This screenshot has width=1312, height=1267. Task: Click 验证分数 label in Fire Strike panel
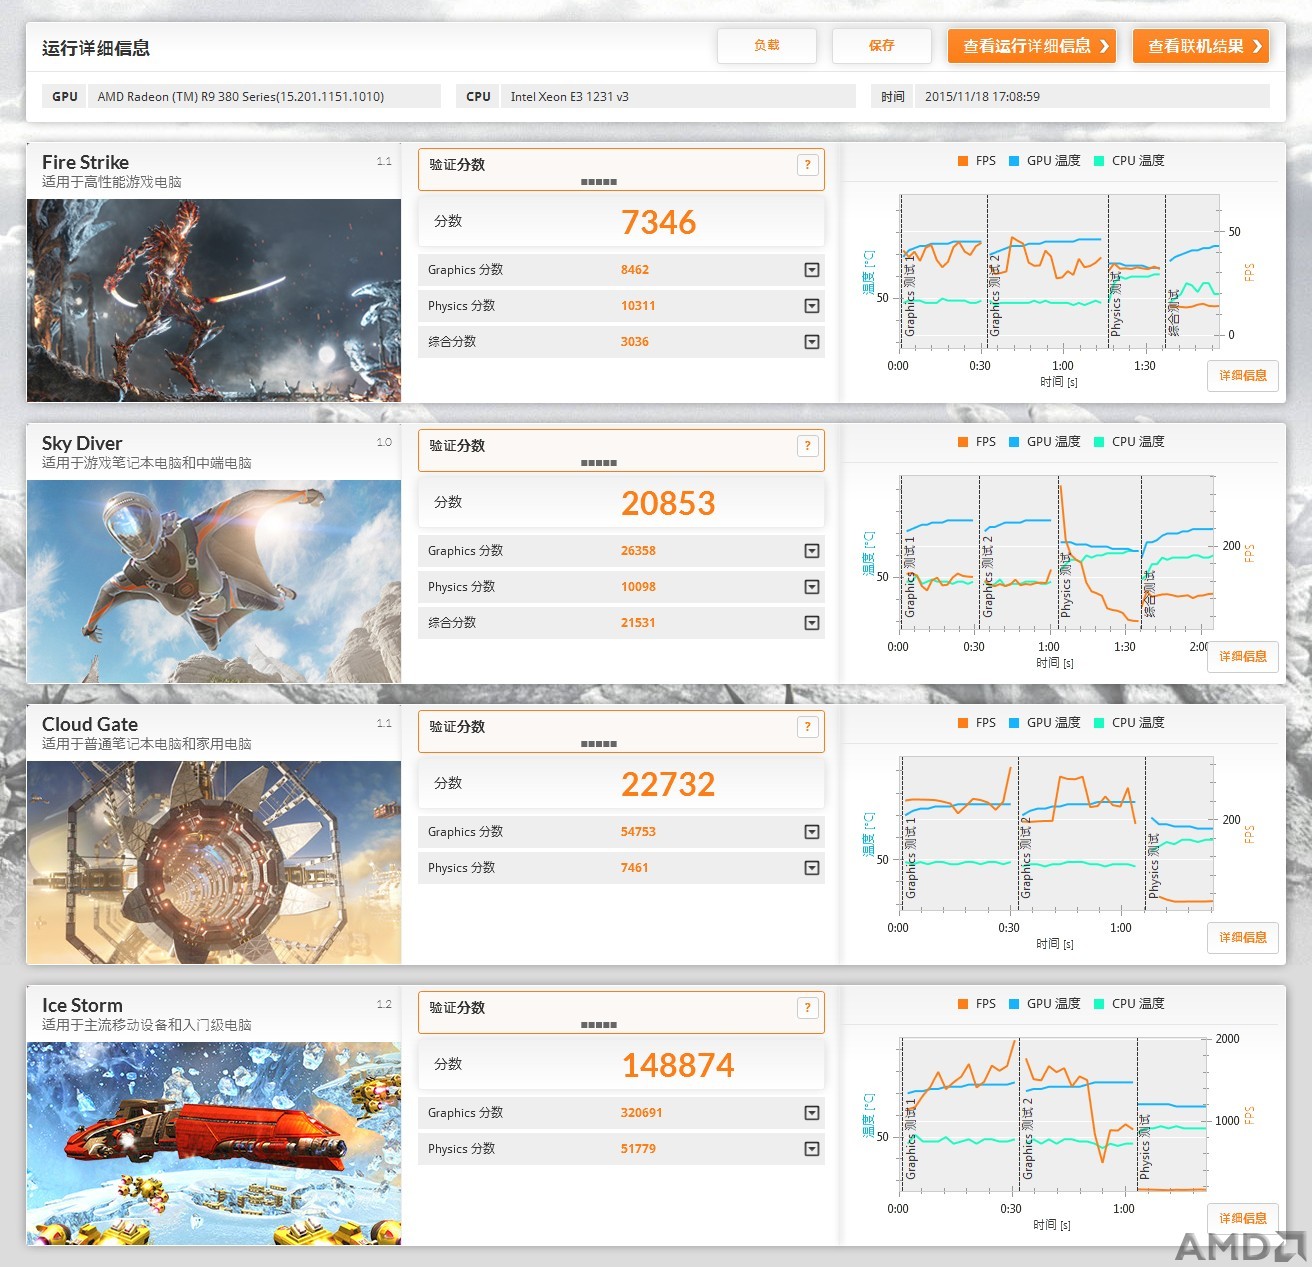click(x=457, y=165)
